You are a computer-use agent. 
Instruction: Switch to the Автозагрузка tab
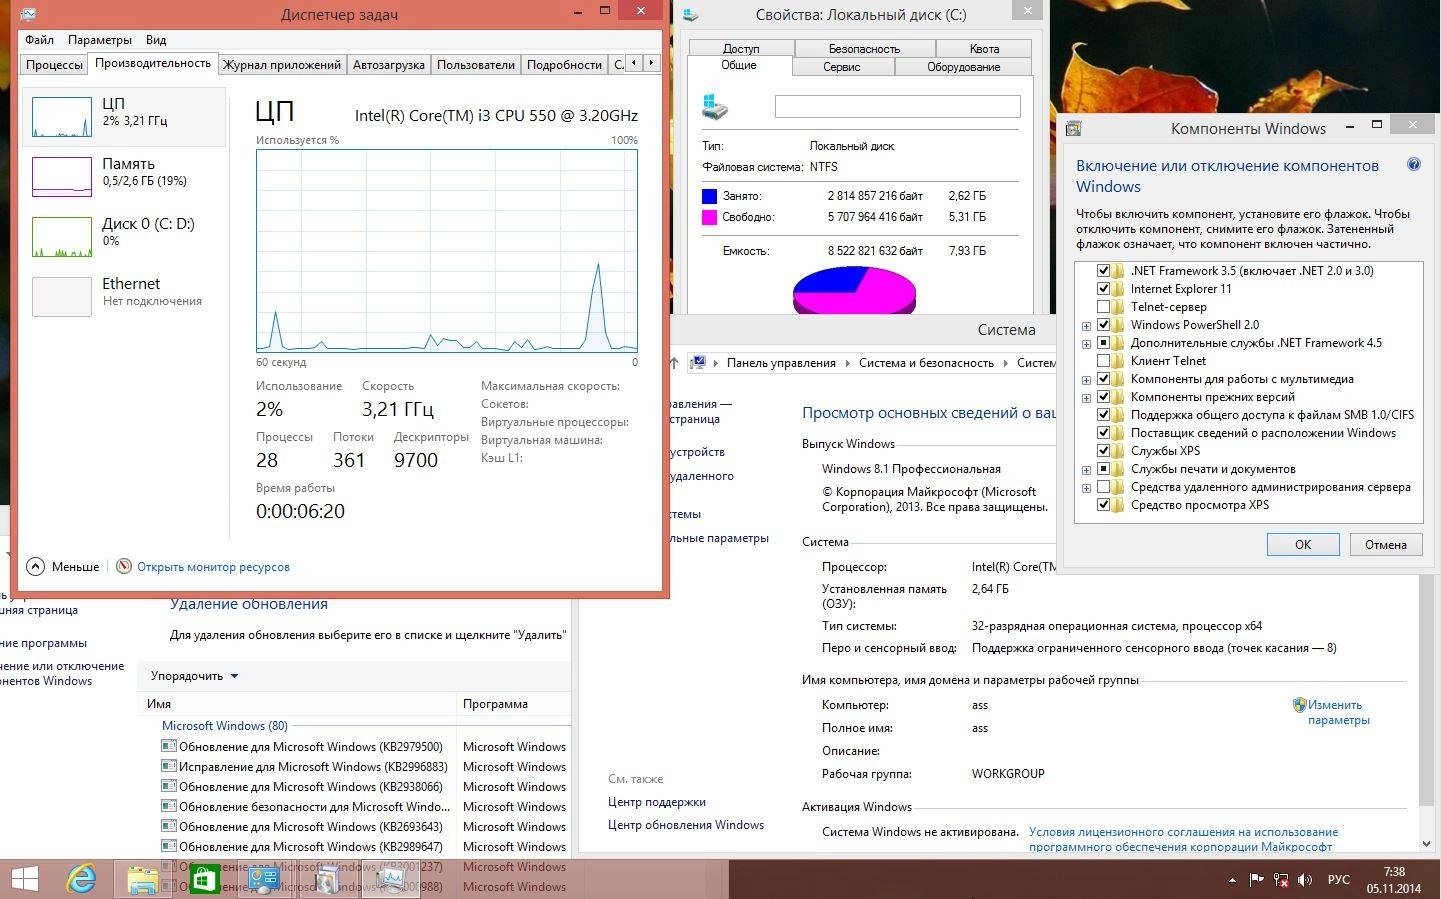point(389,64)
